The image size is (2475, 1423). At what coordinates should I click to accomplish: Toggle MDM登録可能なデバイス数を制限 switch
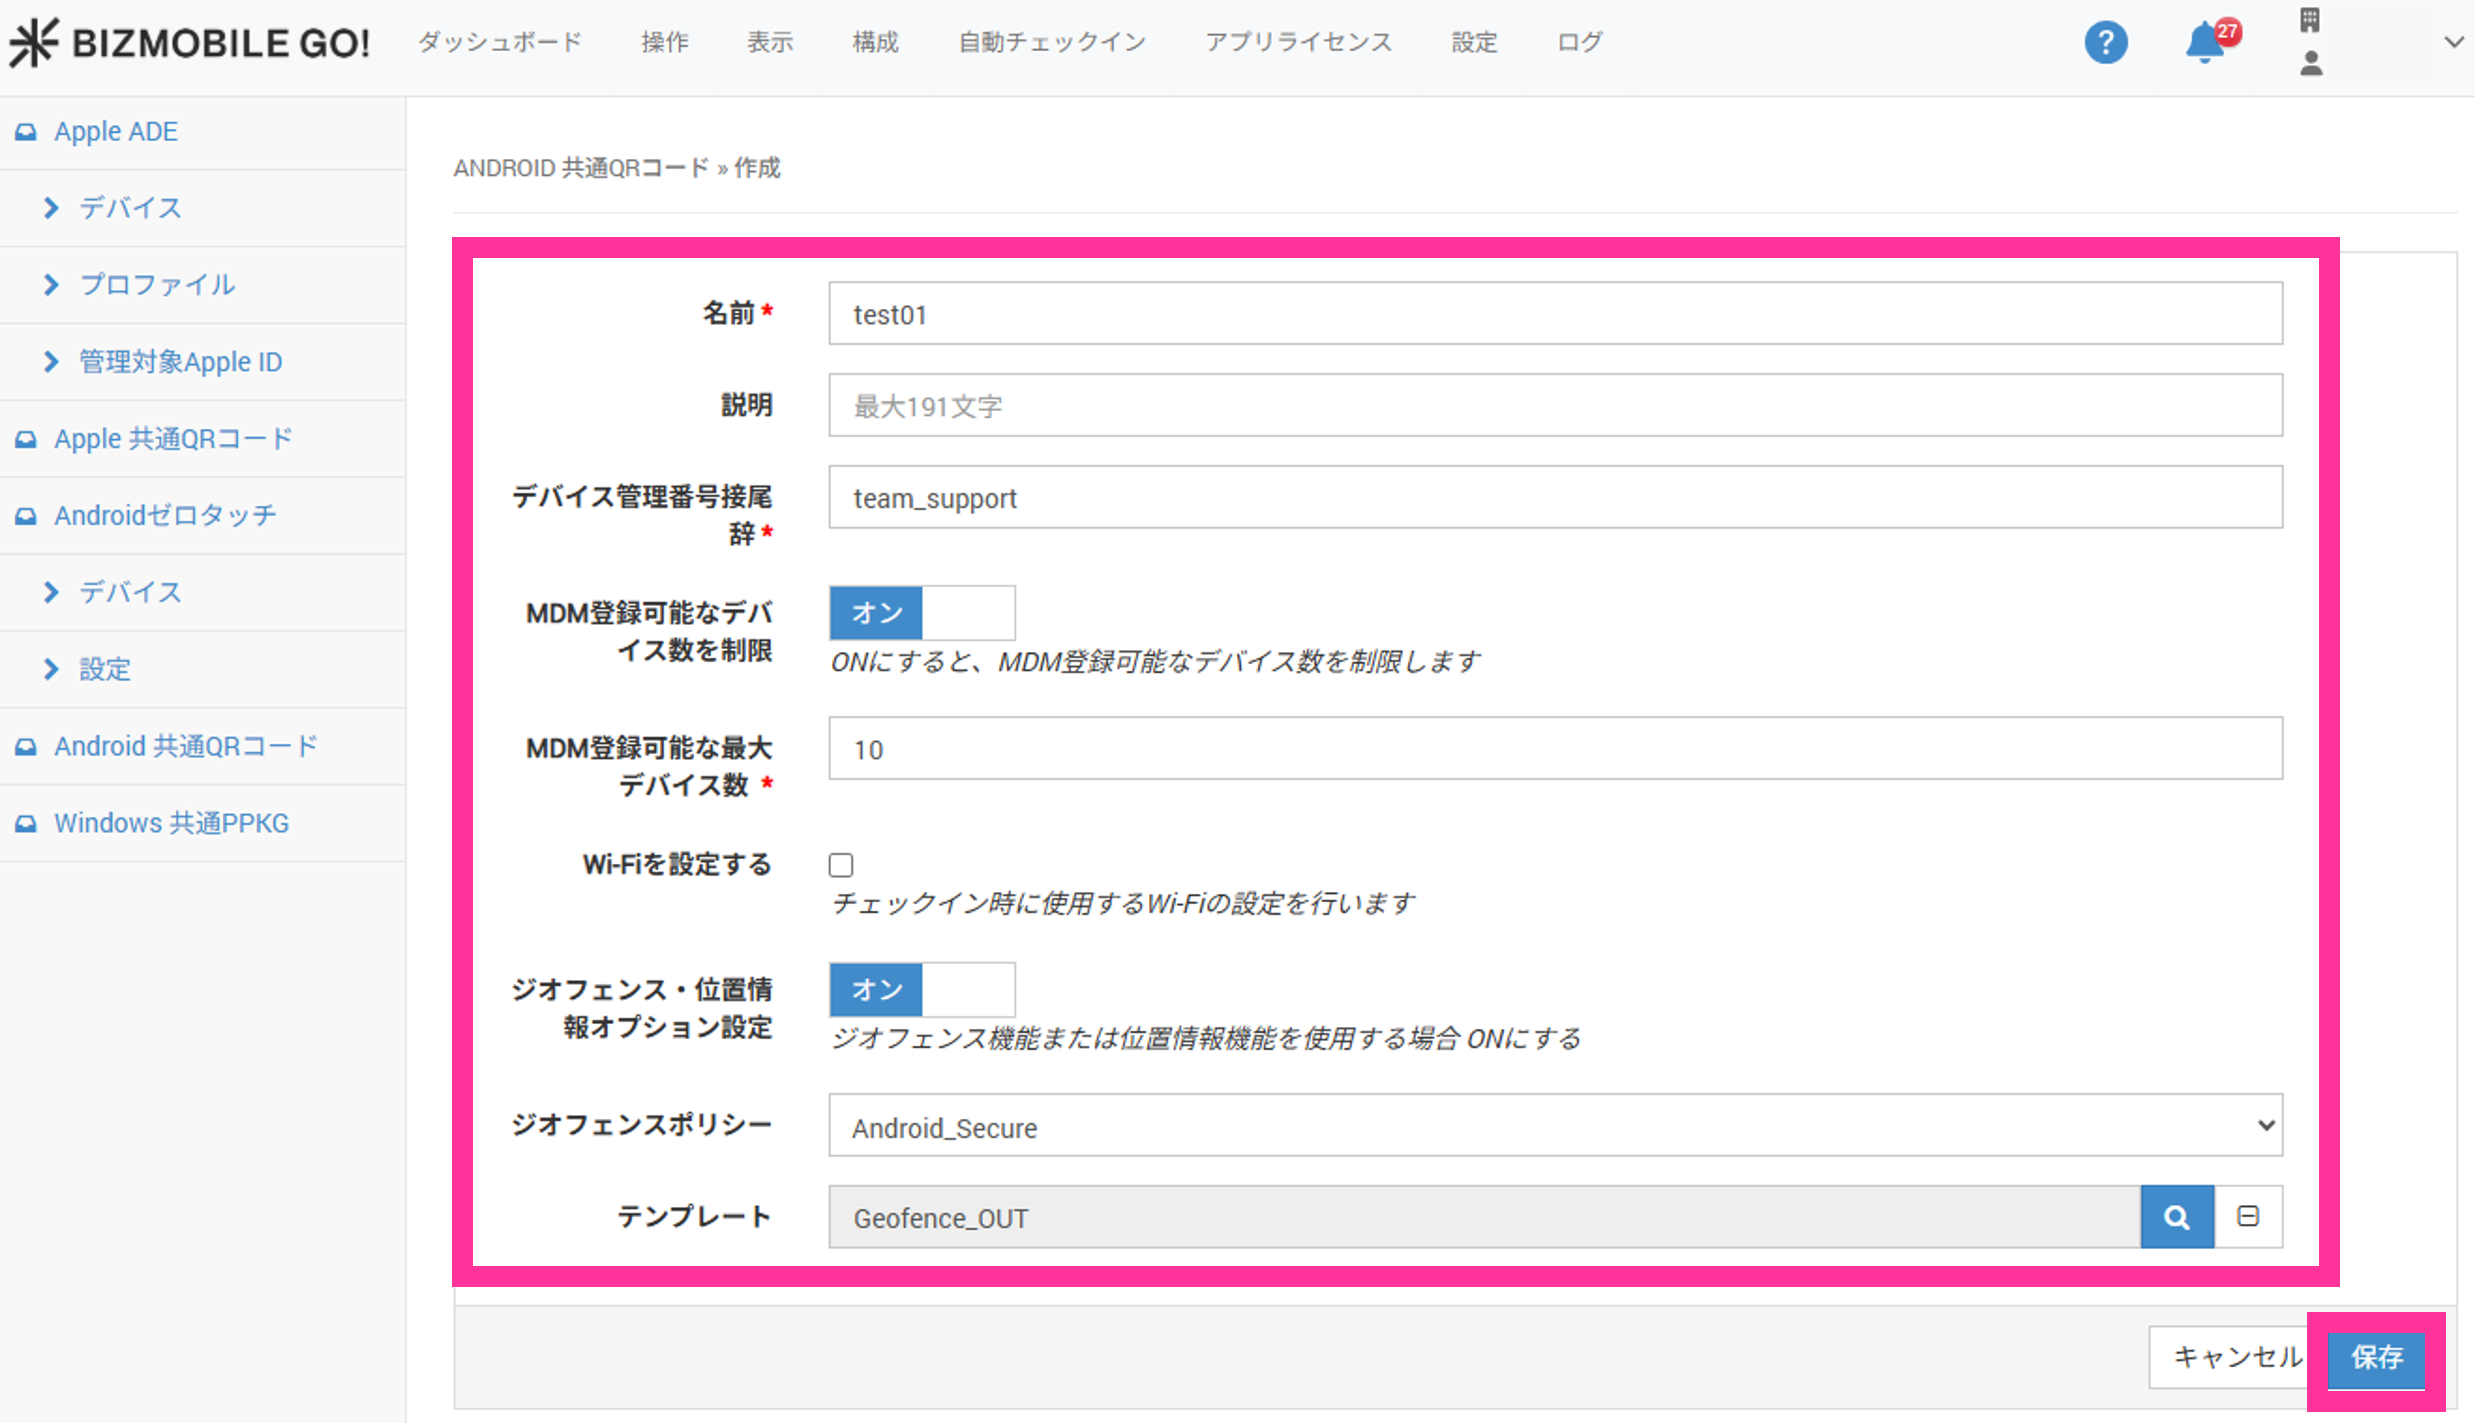[921, 613]
